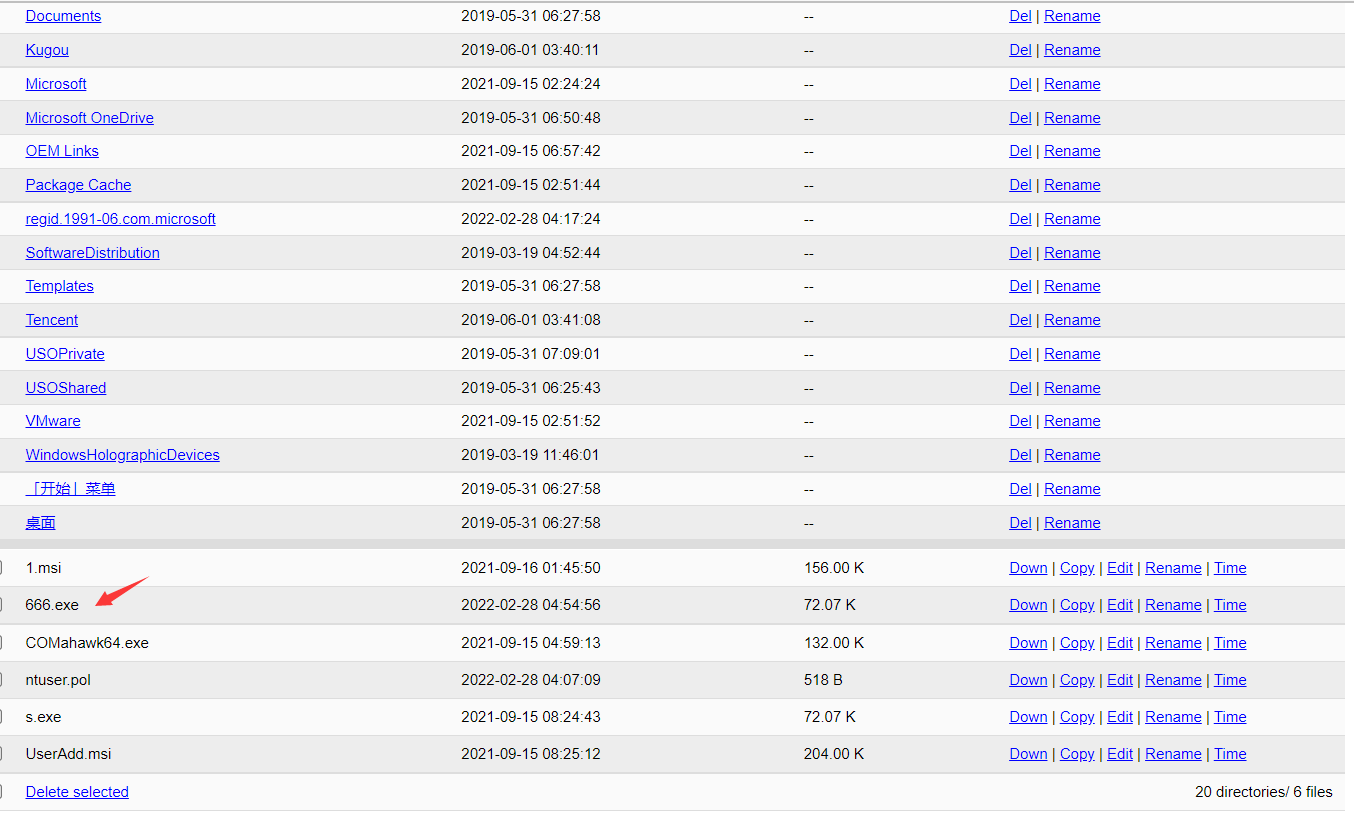Open the USOPrivate folder
The image size is (1354, 828).
coord(65,354)
